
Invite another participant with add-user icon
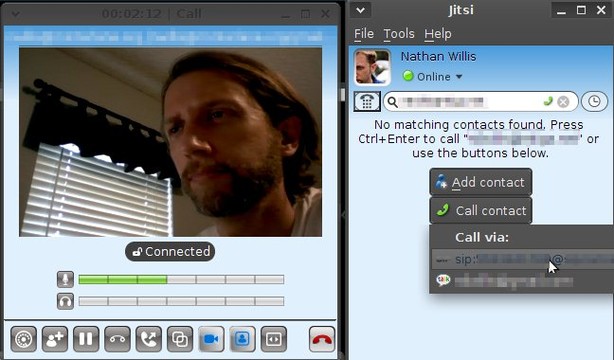click(x=55, y=339)
